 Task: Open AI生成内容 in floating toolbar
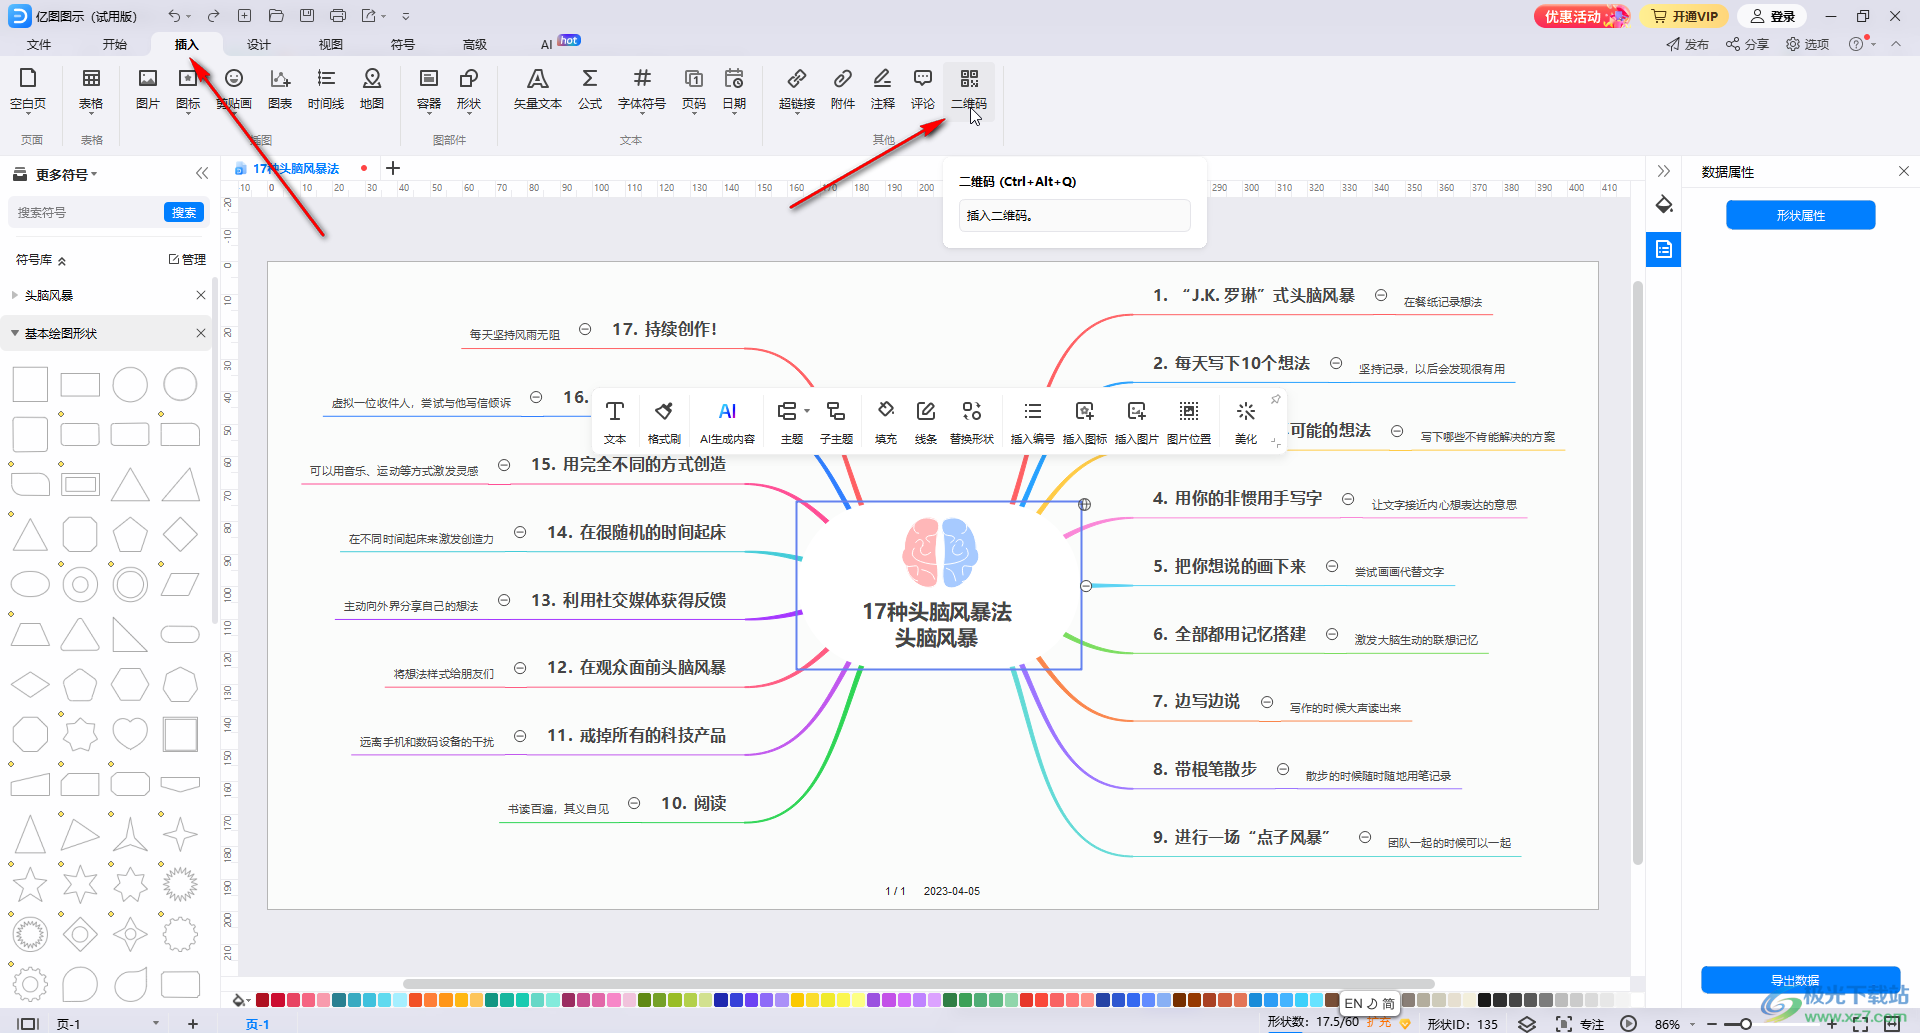point(727,422)
